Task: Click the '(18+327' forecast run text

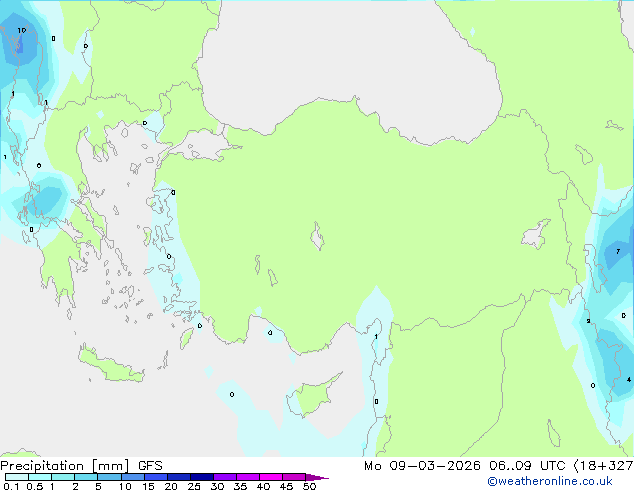Action: tap(603, 466)
